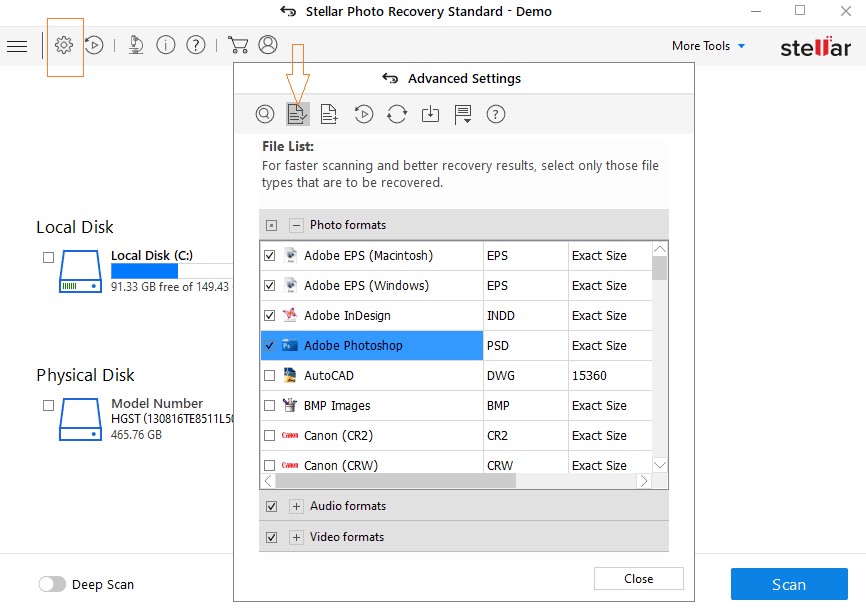Start the Scan button
The image size is (866, 610).
pos(789,584)
